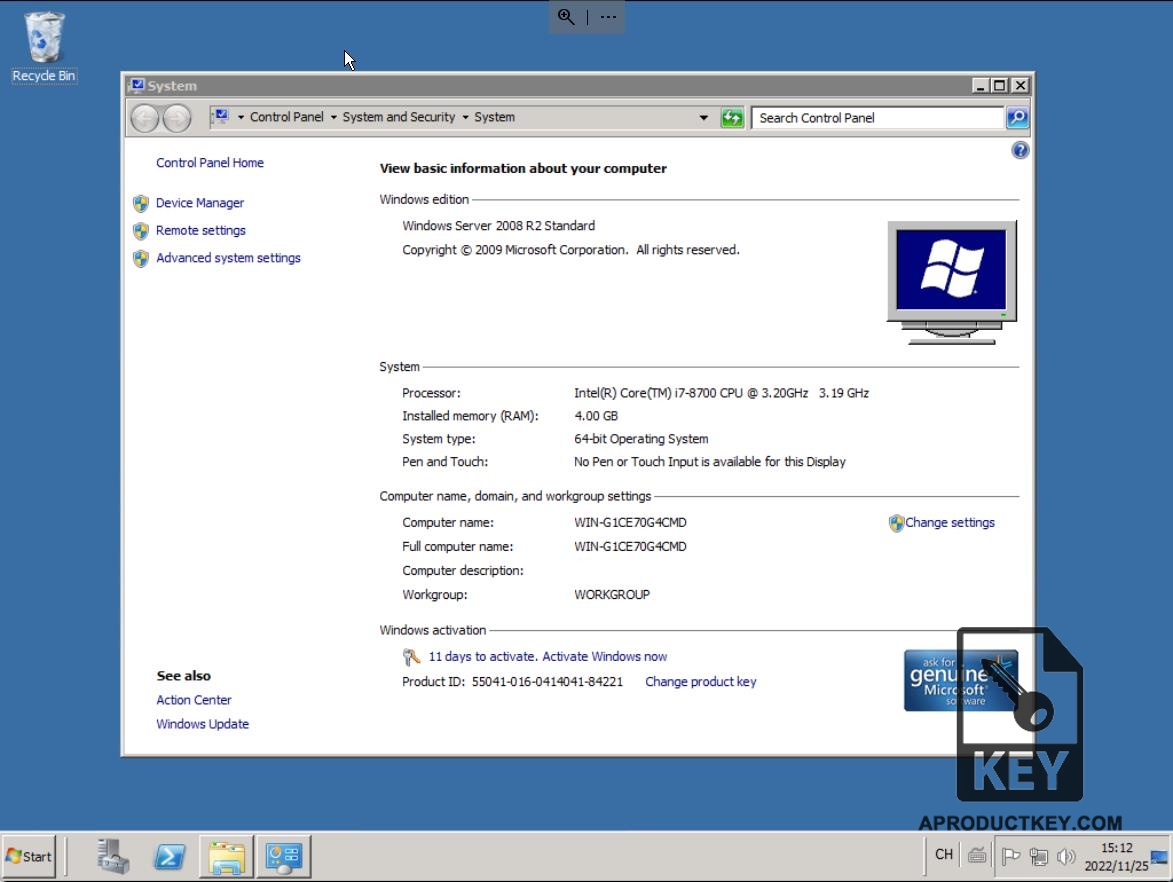
Task: Open the Recycle Bin desktop icon
Action: 43,46
